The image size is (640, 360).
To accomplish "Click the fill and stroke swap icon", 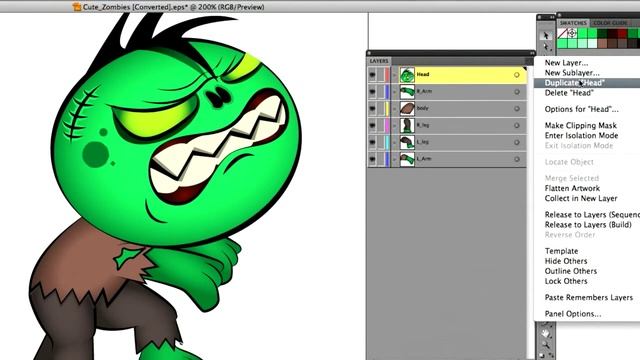I will [x=551, y=355].
